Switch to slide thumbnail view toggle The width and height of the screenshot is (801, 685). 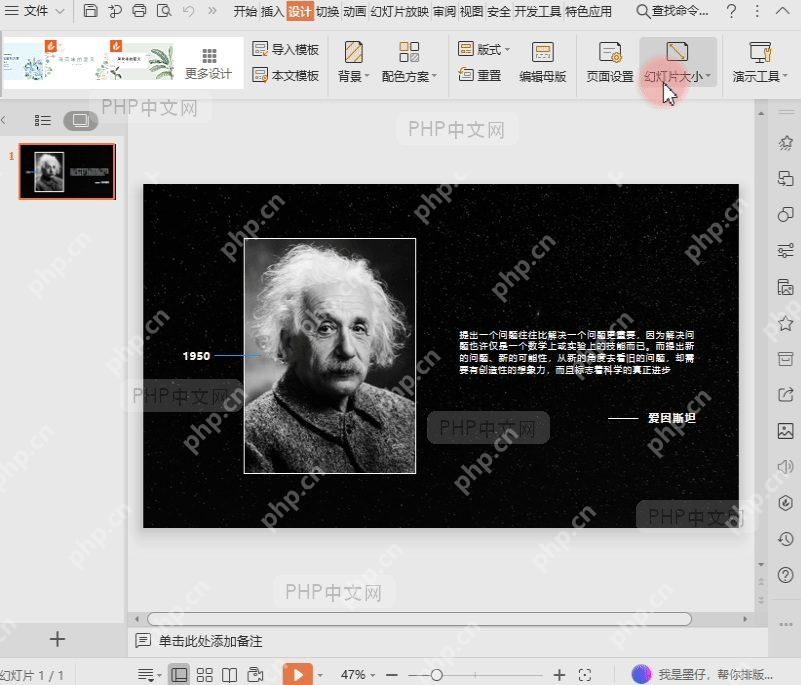81,121
